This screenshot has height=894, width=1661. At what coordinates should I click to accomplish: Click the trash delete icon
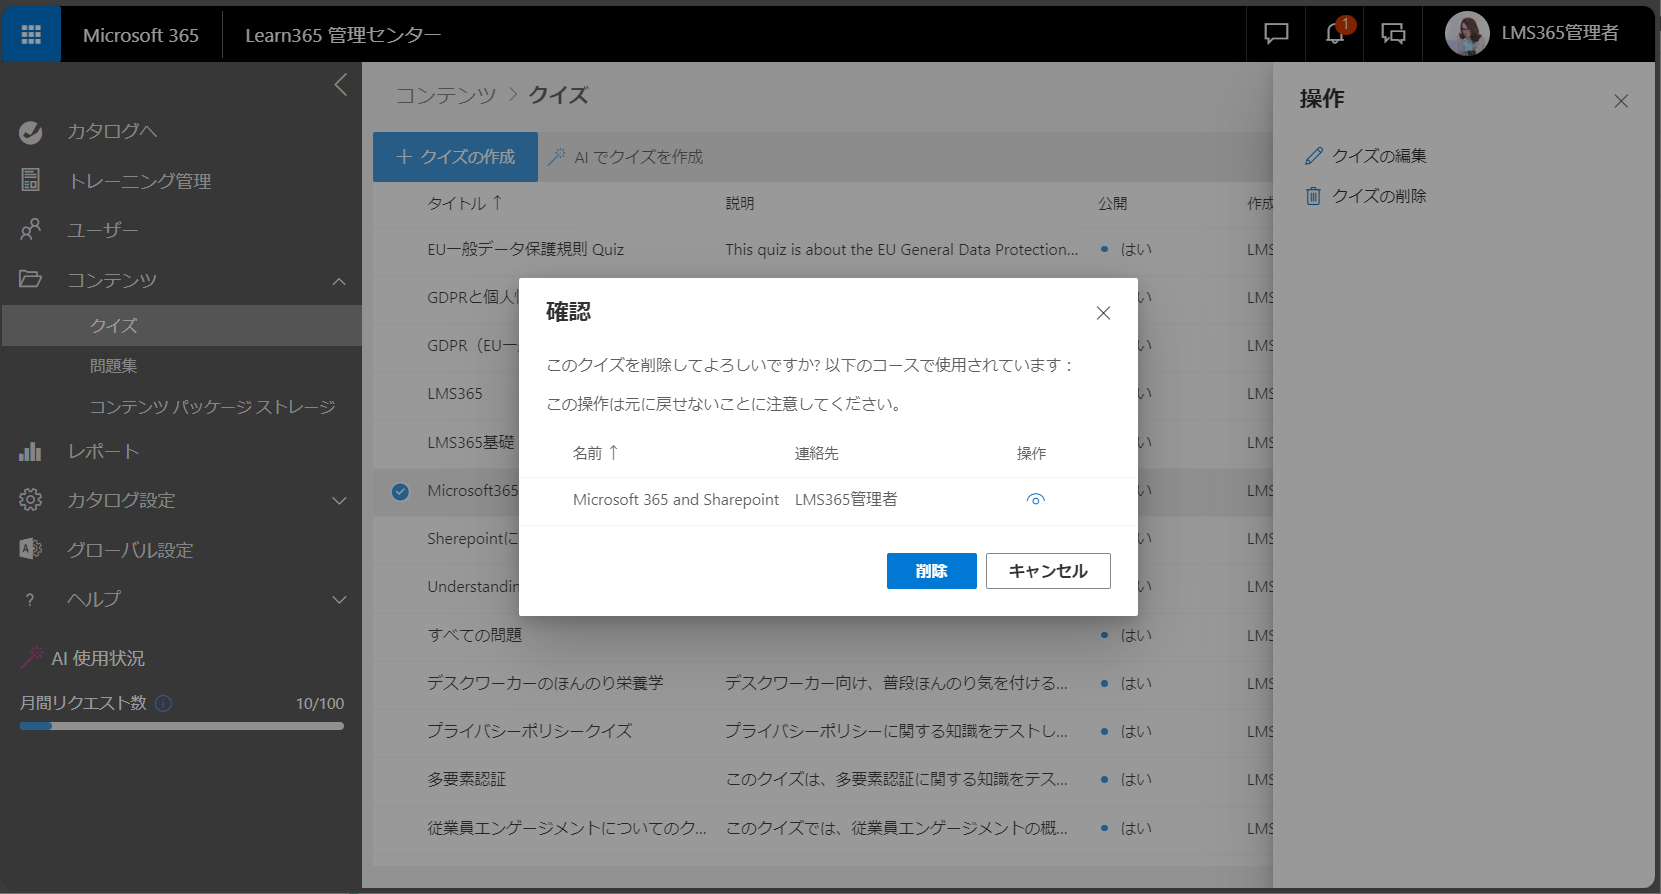pos(1313,196)
